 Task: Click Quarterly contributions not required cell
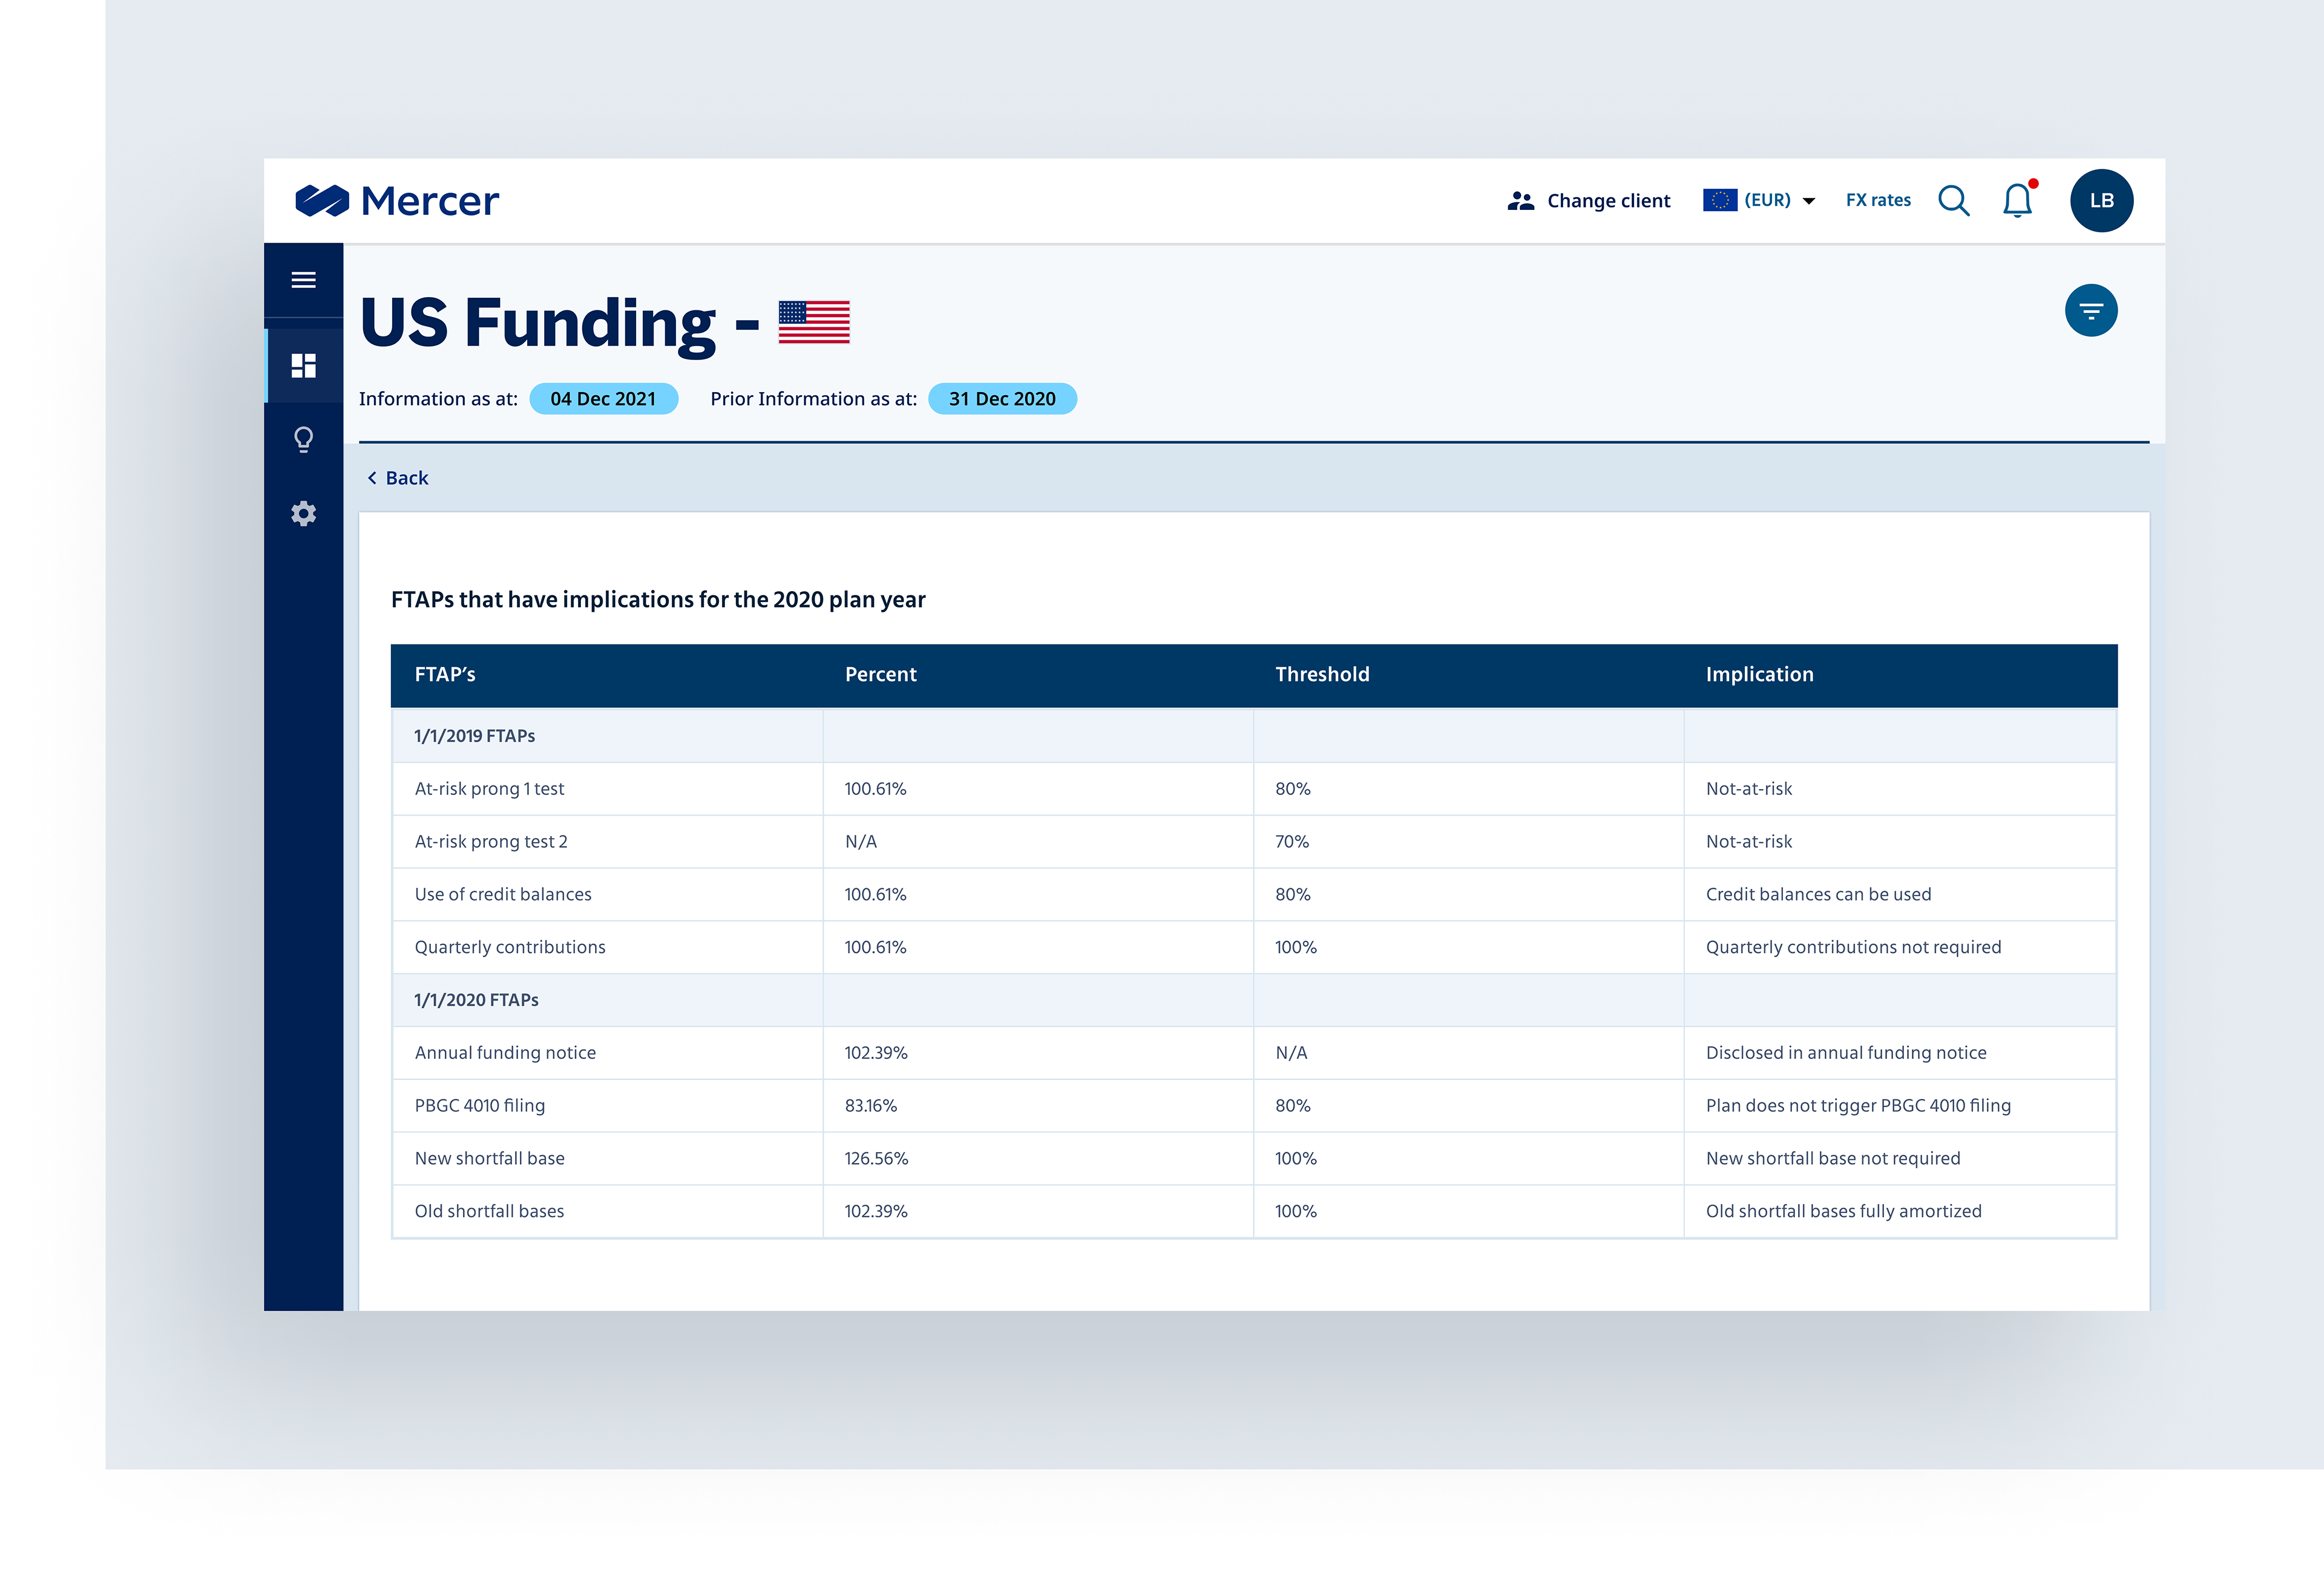[1853, 947]
